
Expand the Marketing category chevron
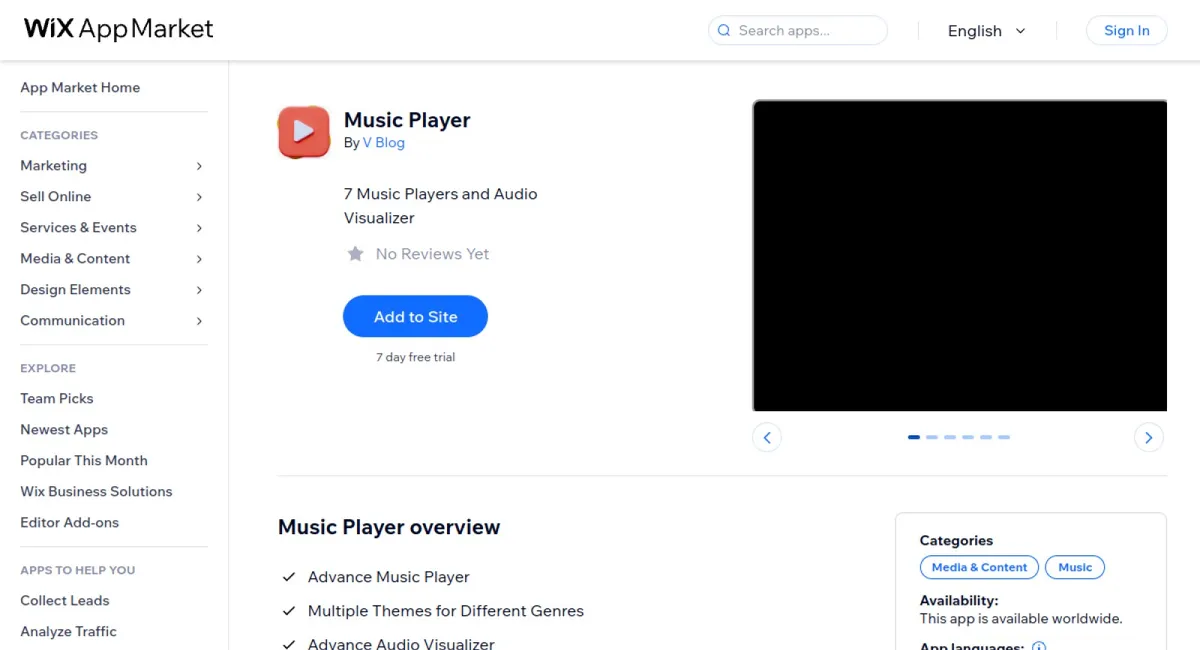pyautogui.click(x=199, y=166)
